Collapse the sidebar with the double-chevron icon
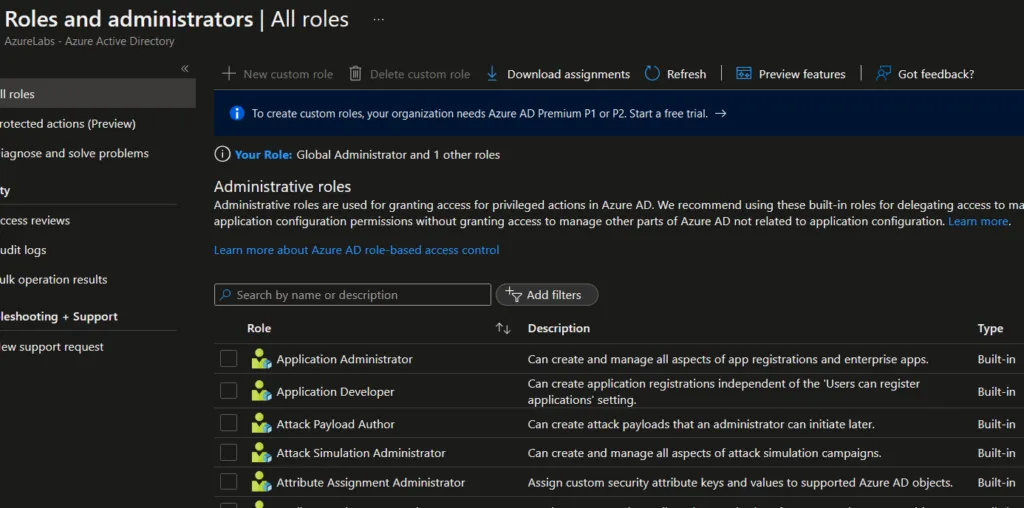The width and height of the screenshot is (1024, 508). pyautogui.click(x=185, y=69)
